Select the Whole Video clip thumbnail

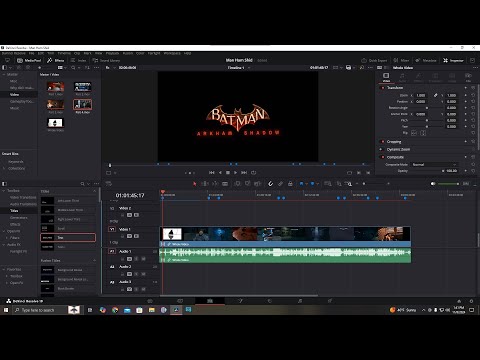coord(55,123)
